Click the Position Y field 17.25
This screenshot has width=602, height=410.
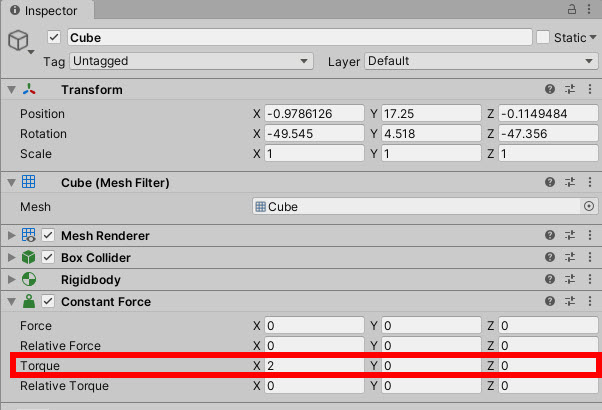[x=431, y=113]
